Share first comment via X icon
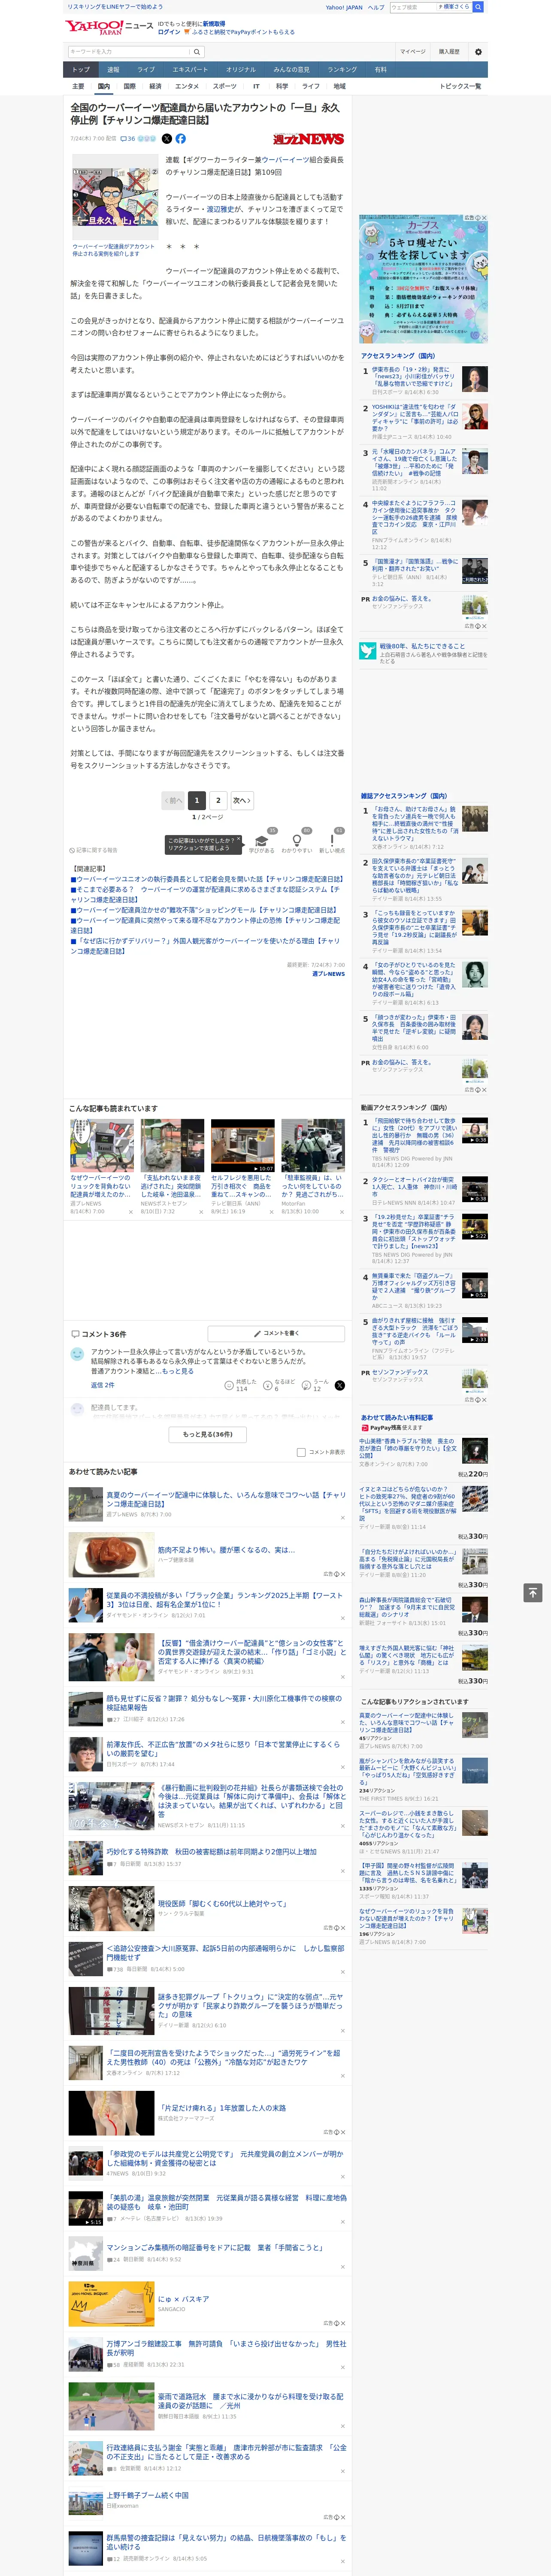The width and height of the screenshot is (551, 2576). point(339,1385)
